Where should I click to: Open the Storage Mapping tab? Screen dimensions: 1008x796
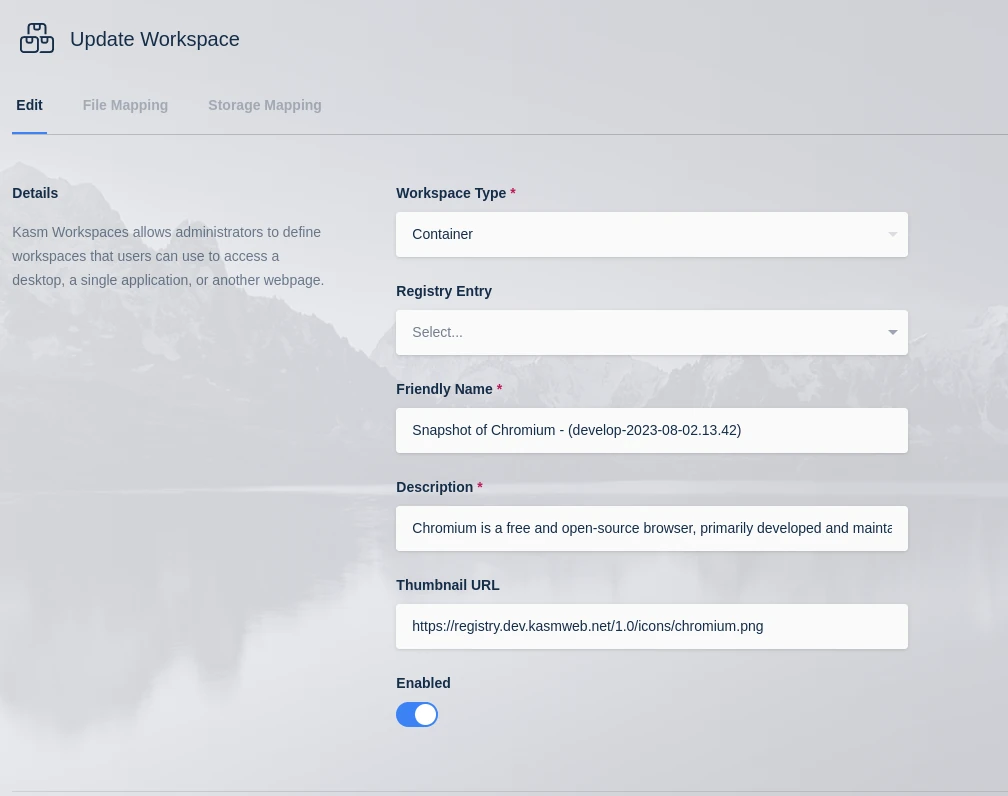(x=264, y=105)
